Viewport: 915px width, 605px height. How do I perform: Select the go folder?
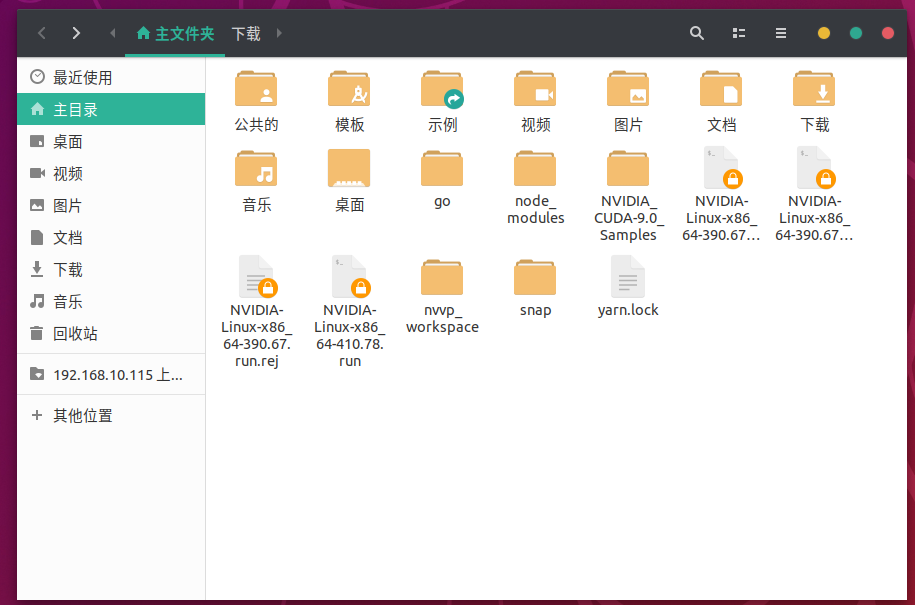(442, 169)
